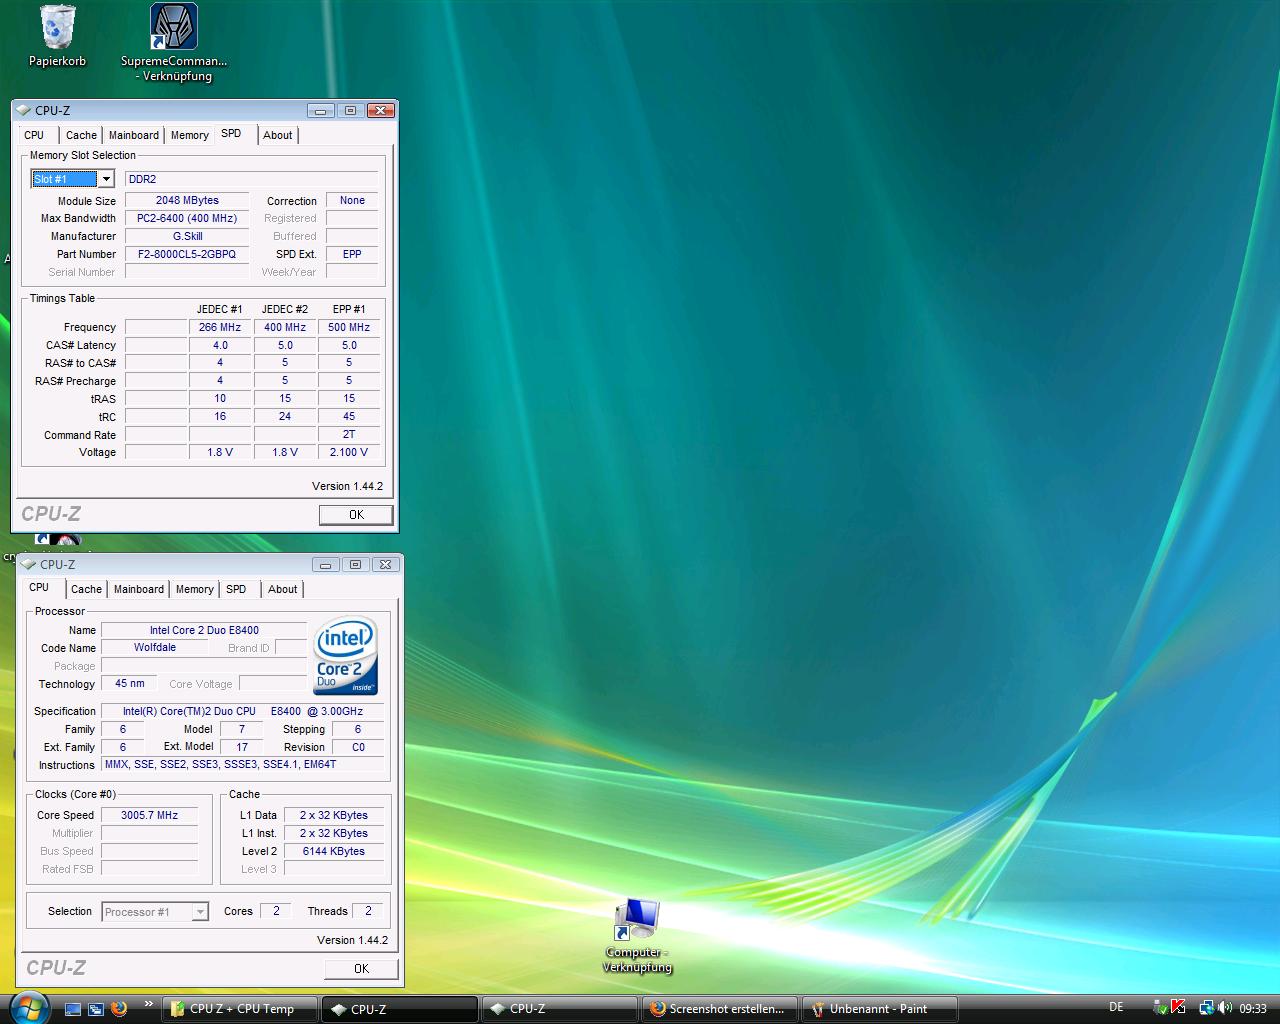The width and height of the screenshot is (1280, 1024).
Task: Click the 500 MHz EPP #1 frequency
Action: click(349, 327)
